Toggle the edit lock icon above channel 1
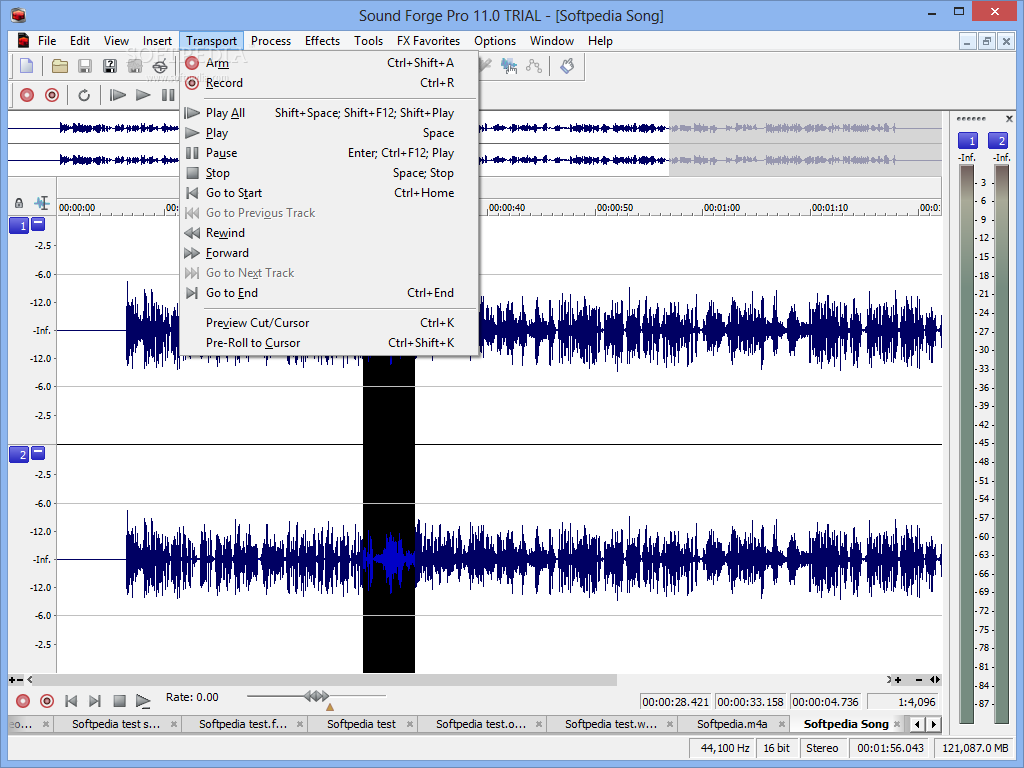The height and width of the screenshot is (768, 1024). click(x=19, y=203)
